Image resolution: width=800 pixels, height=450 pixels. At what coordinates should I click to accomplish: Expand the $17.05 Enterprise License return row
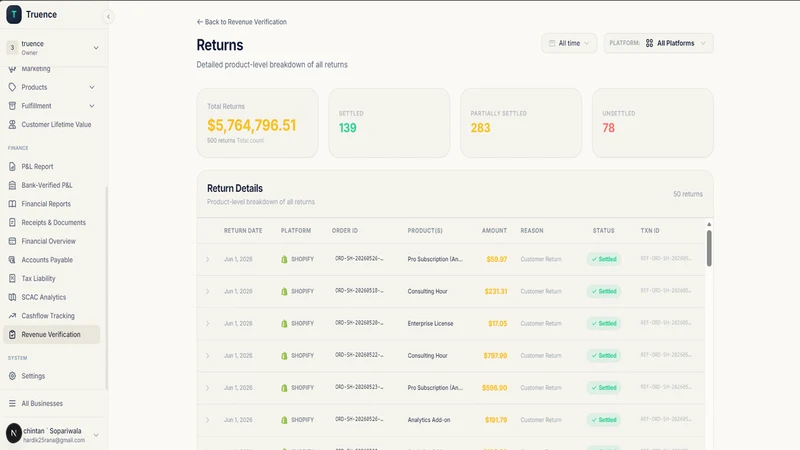(208, 323)
